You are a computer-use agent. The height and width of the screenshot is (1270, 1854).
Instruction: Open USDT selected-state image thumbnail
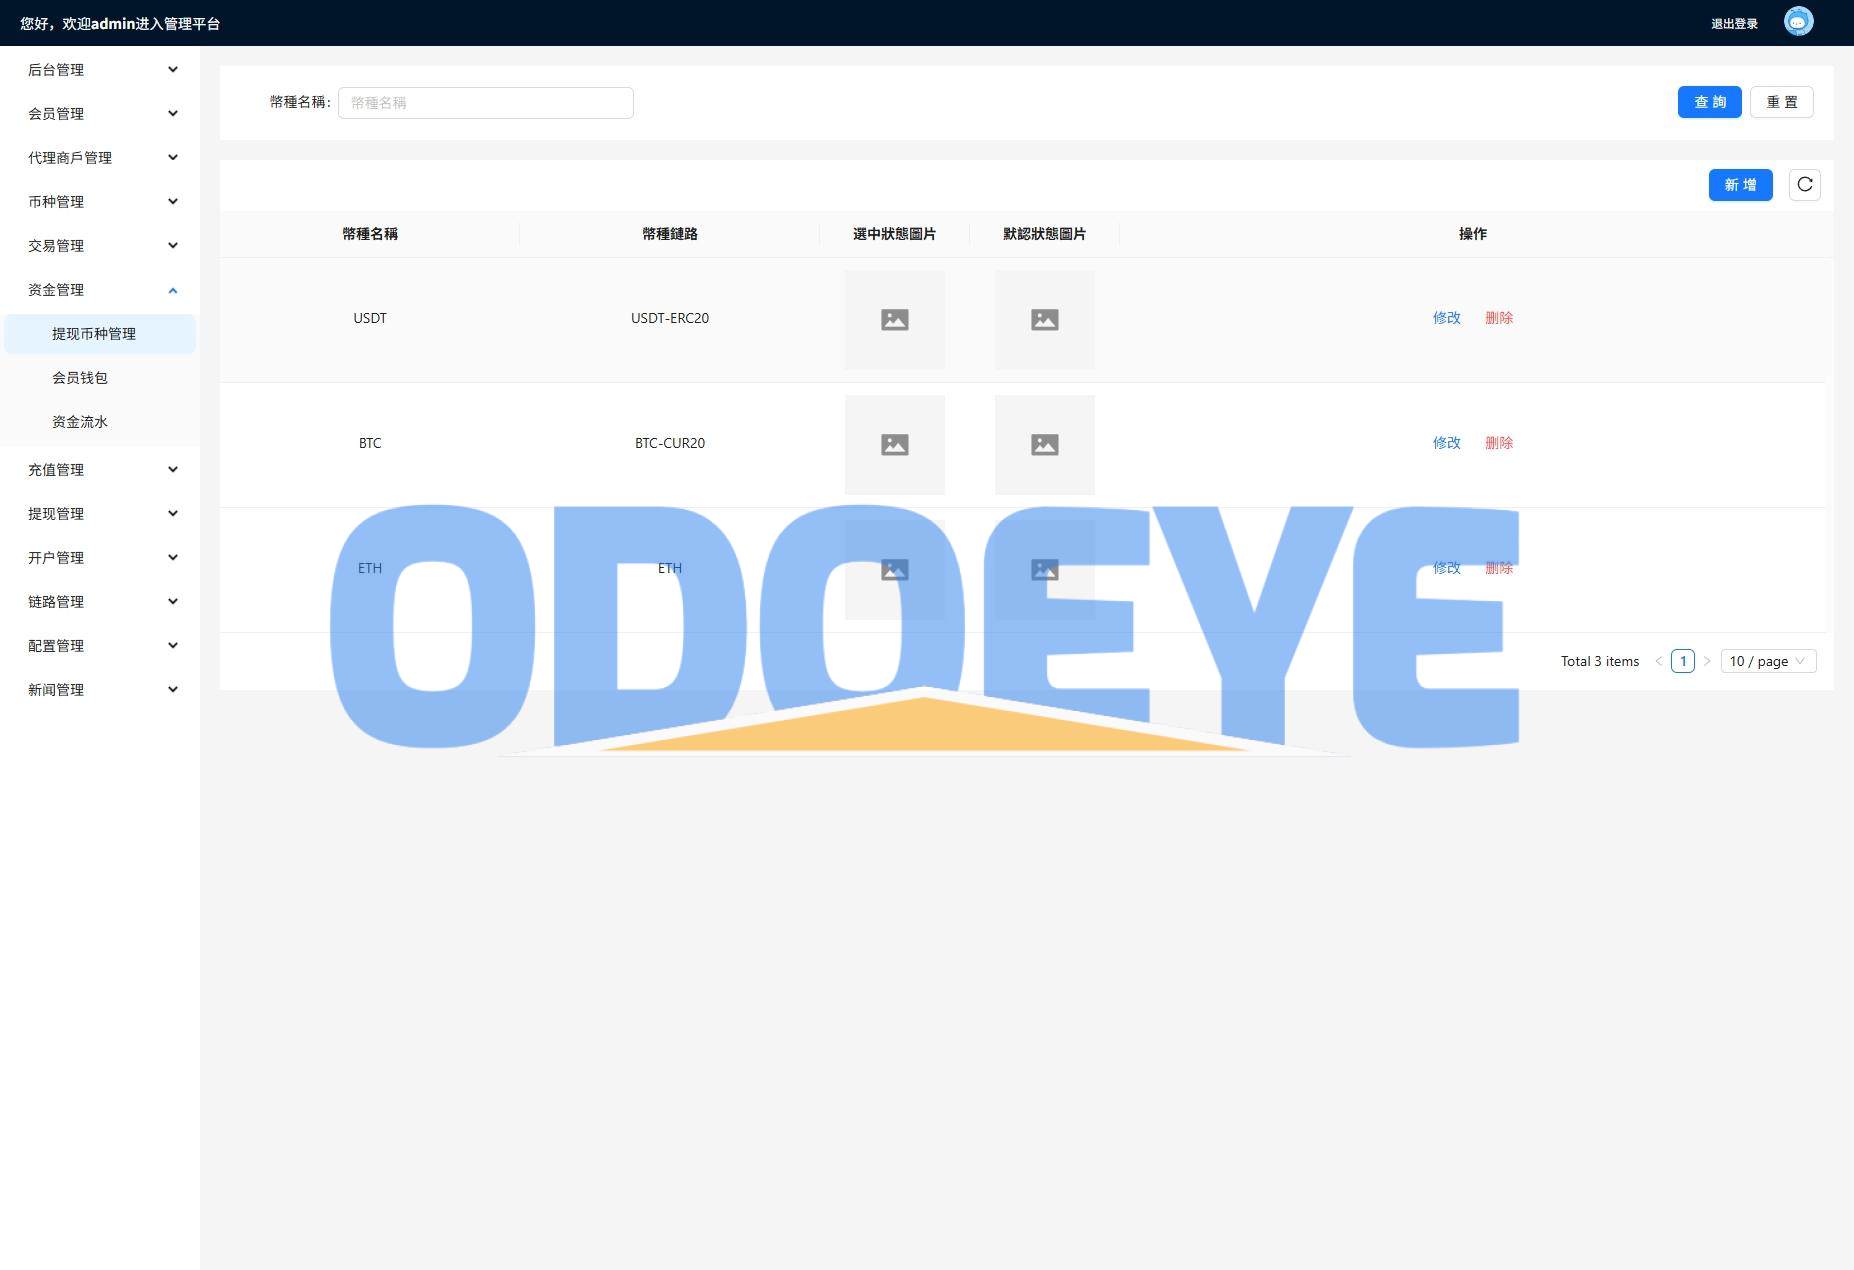(x=894, y=320)
